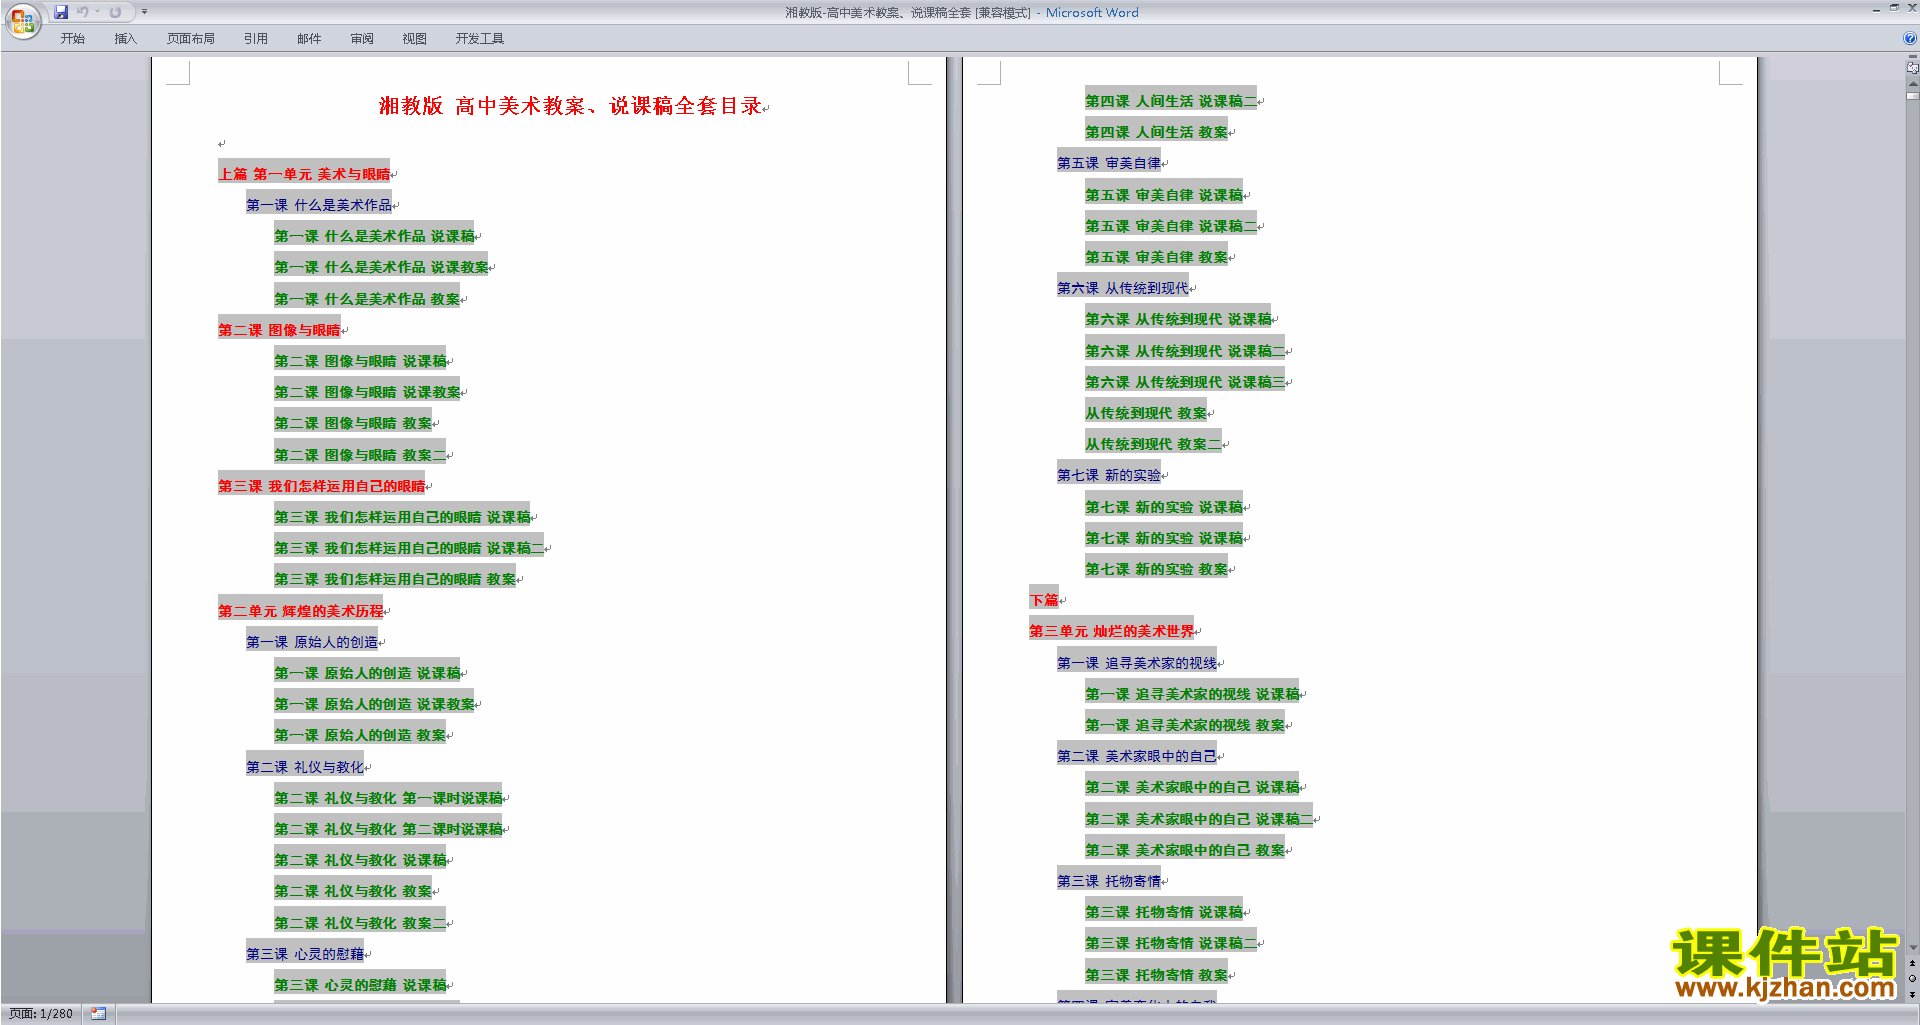Click the document title heading 湘教版 高中美术教案

point(571,106)
